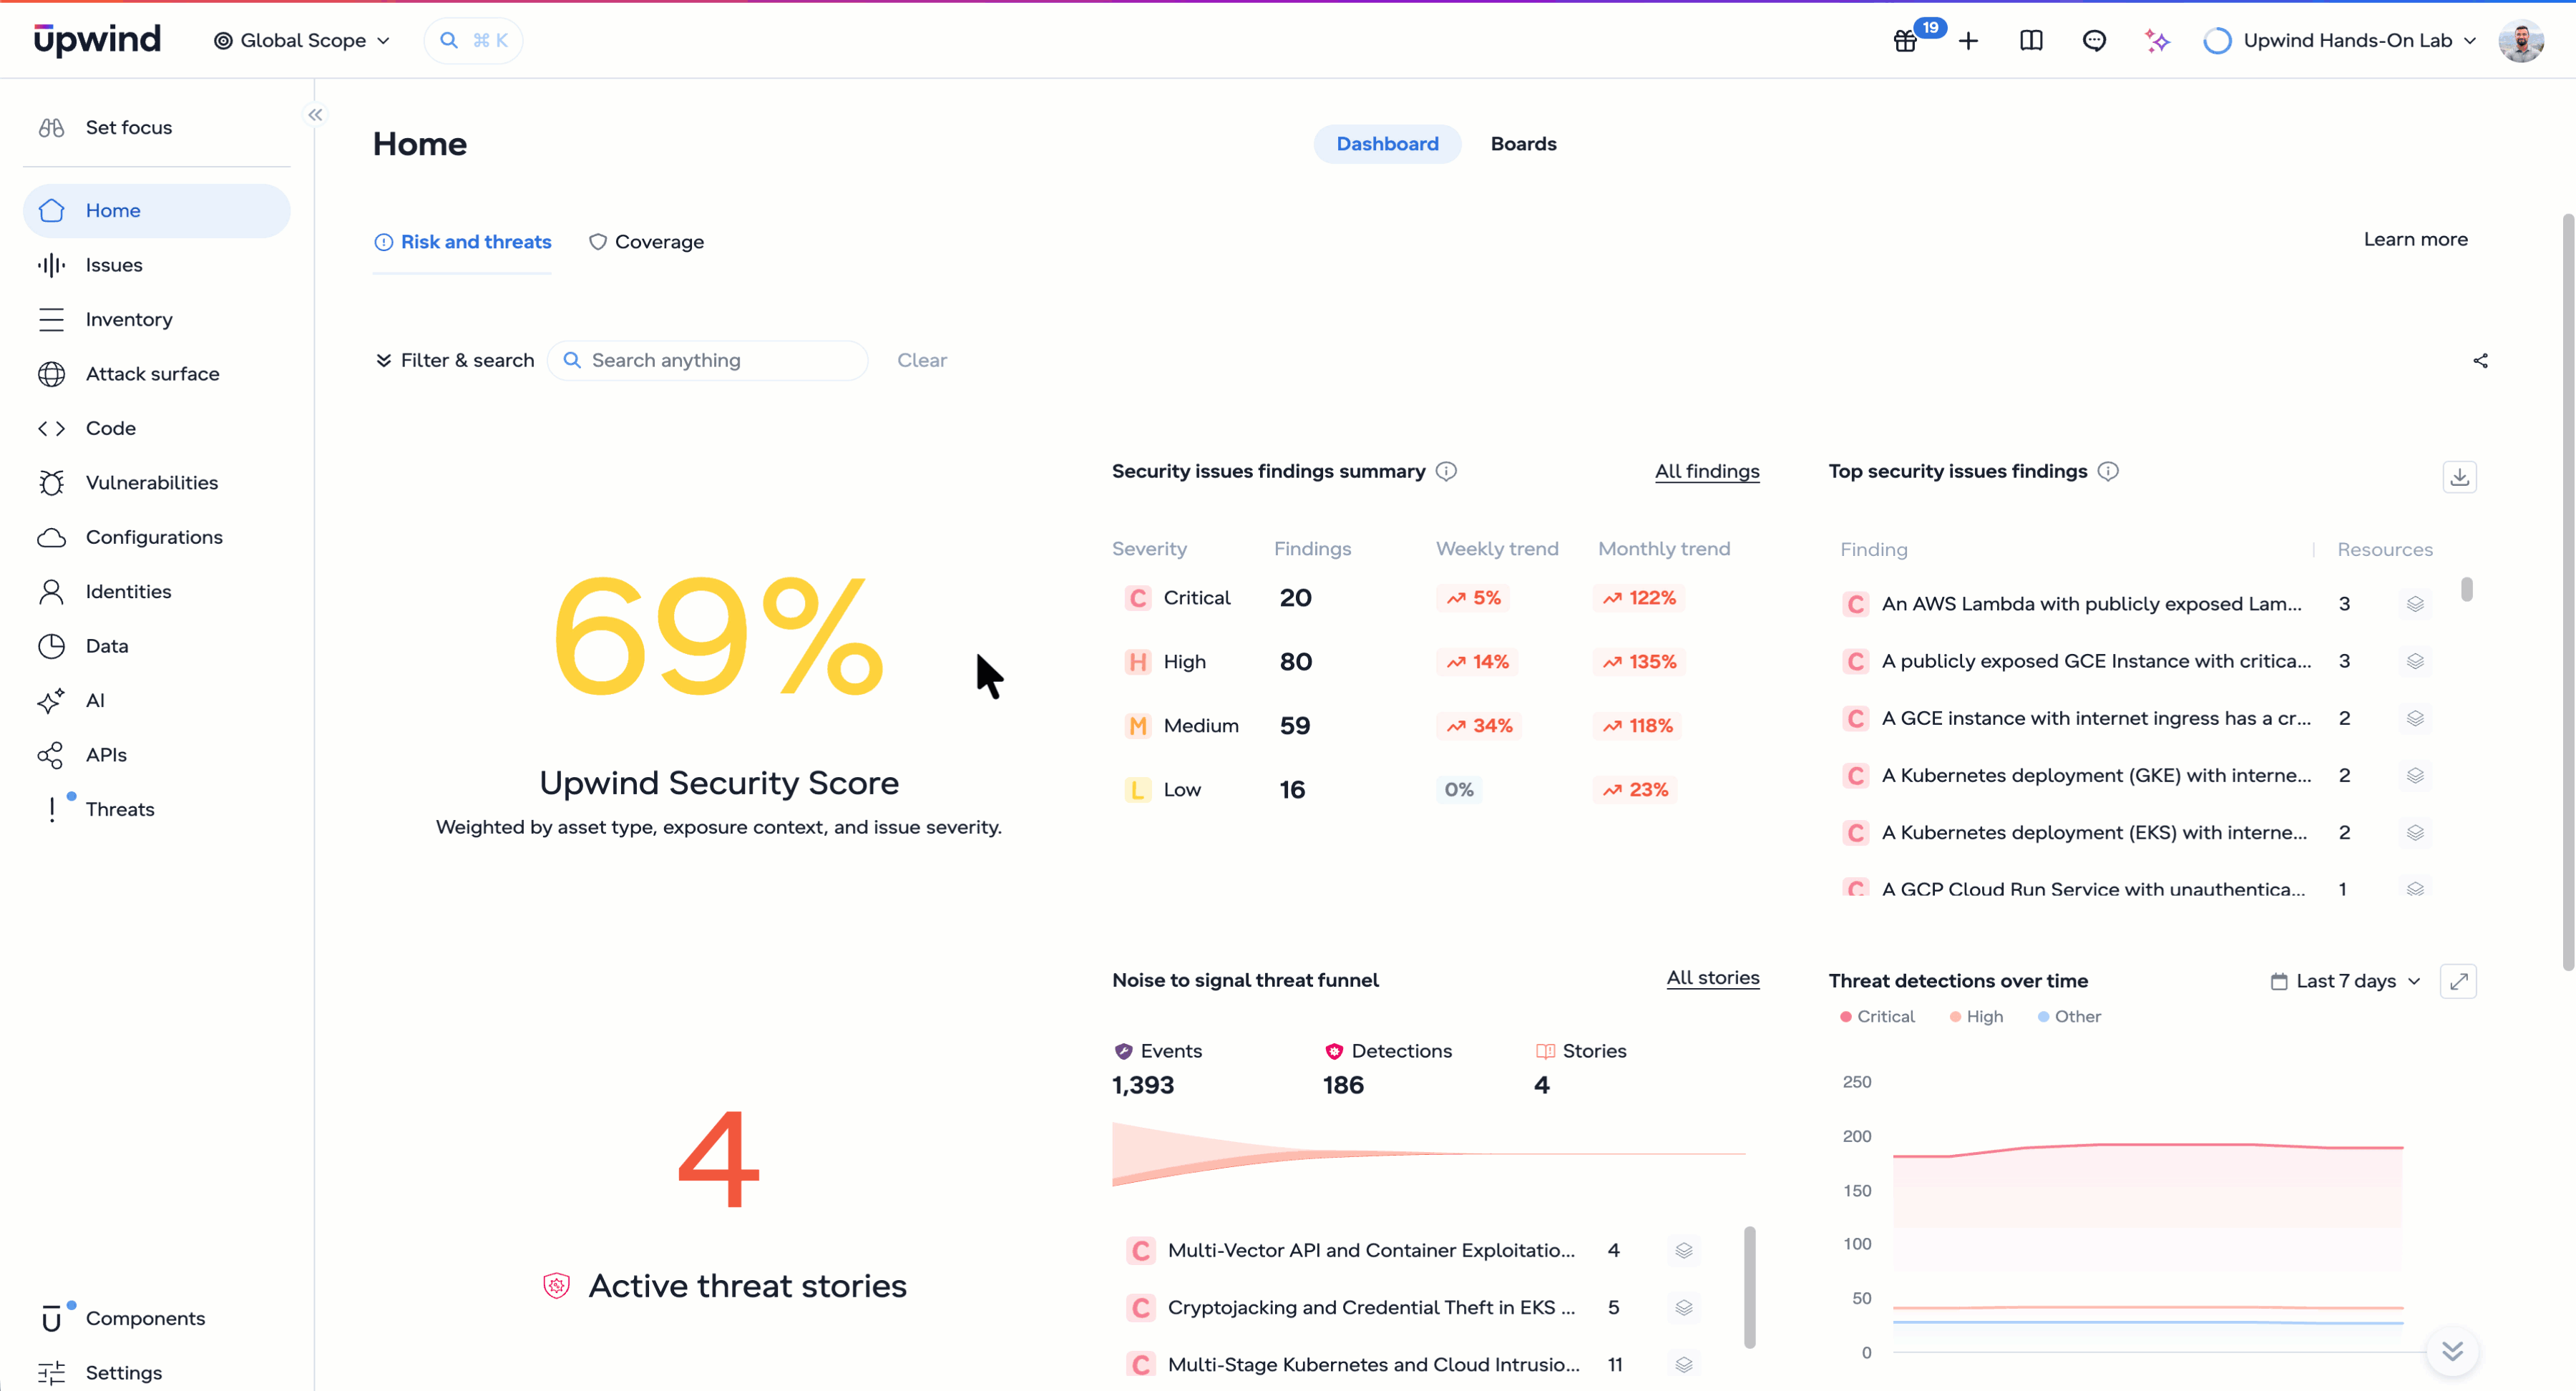This screenshot has height=1391, width=2576.
Task: Select Risk and threats tab
Action: 462,242
